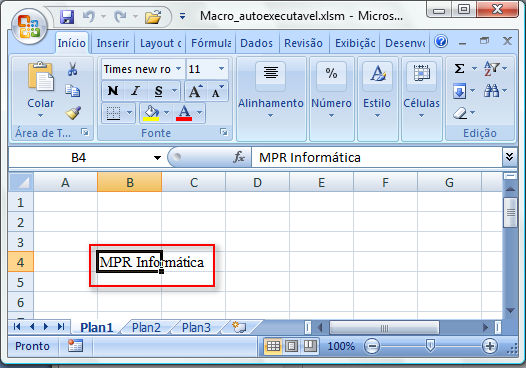The height and width of the screenshot is (368, 526).
Task: Click the Colar paste button
Action: pos(41,90)
